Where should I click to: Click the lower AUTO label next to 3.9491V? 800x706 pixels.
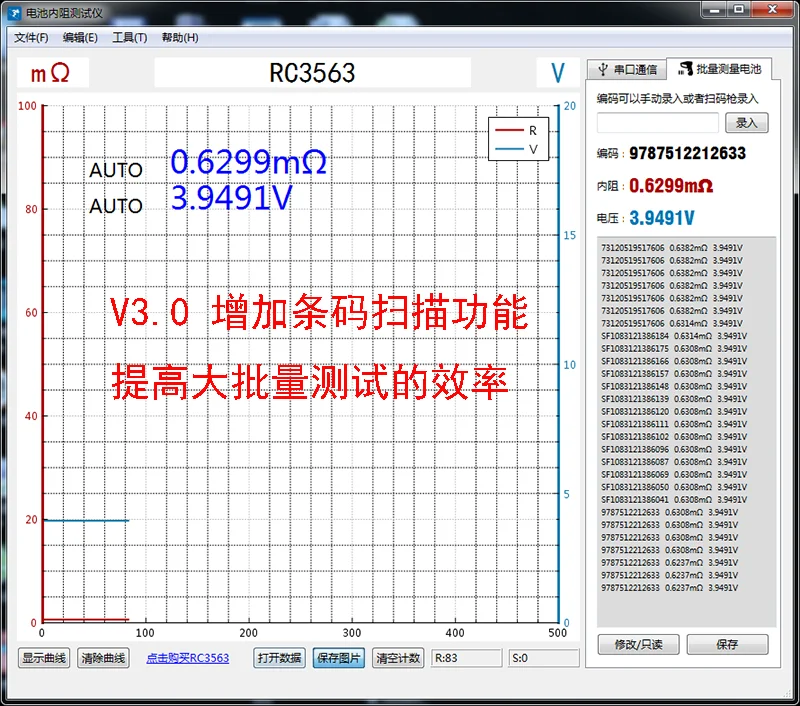[x=116, y=206]
